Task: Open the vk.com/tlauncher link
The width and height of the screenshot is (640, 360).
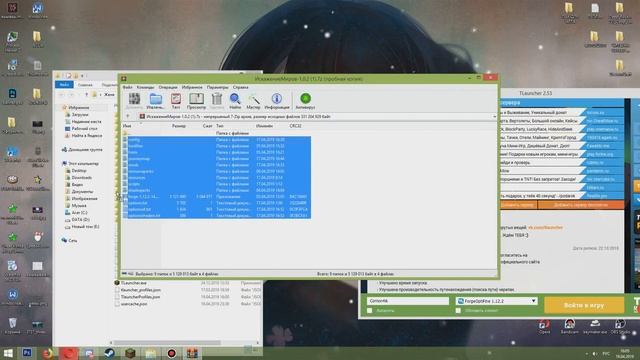Action: point(545,227)
